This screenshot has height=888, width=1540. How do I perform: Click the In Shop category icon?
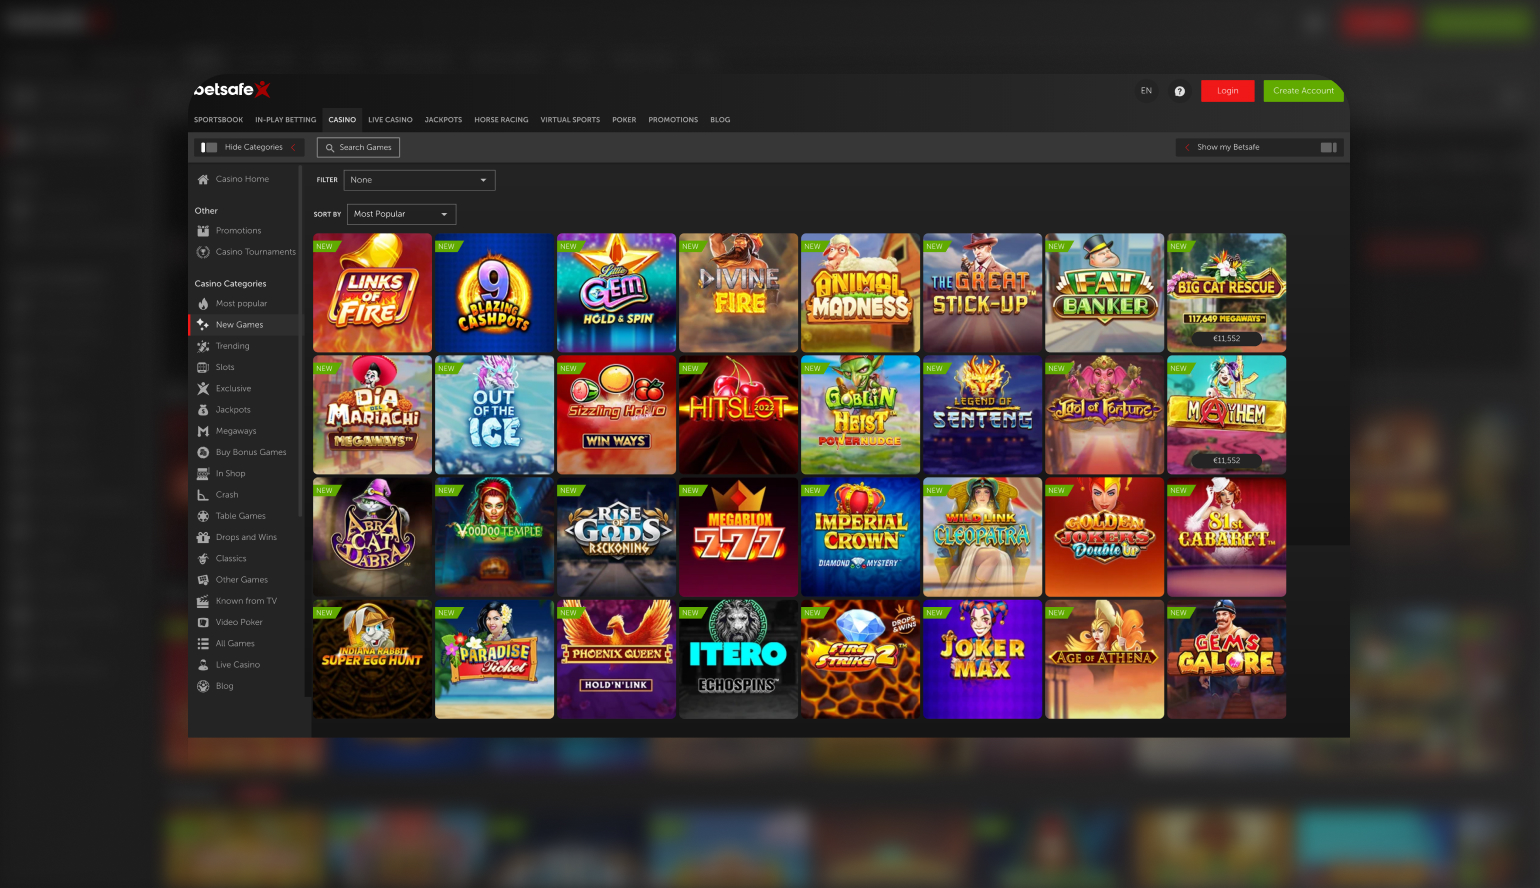203,474
